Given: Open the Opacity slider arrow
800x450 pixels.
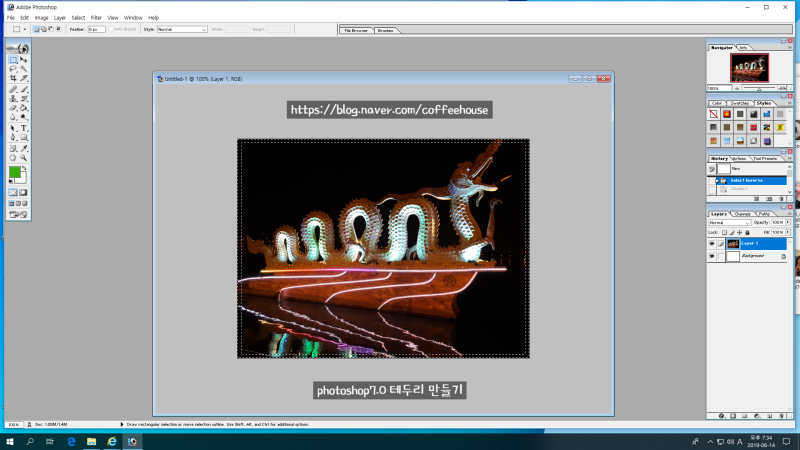Looking at the screenshot, I should 788,222.
